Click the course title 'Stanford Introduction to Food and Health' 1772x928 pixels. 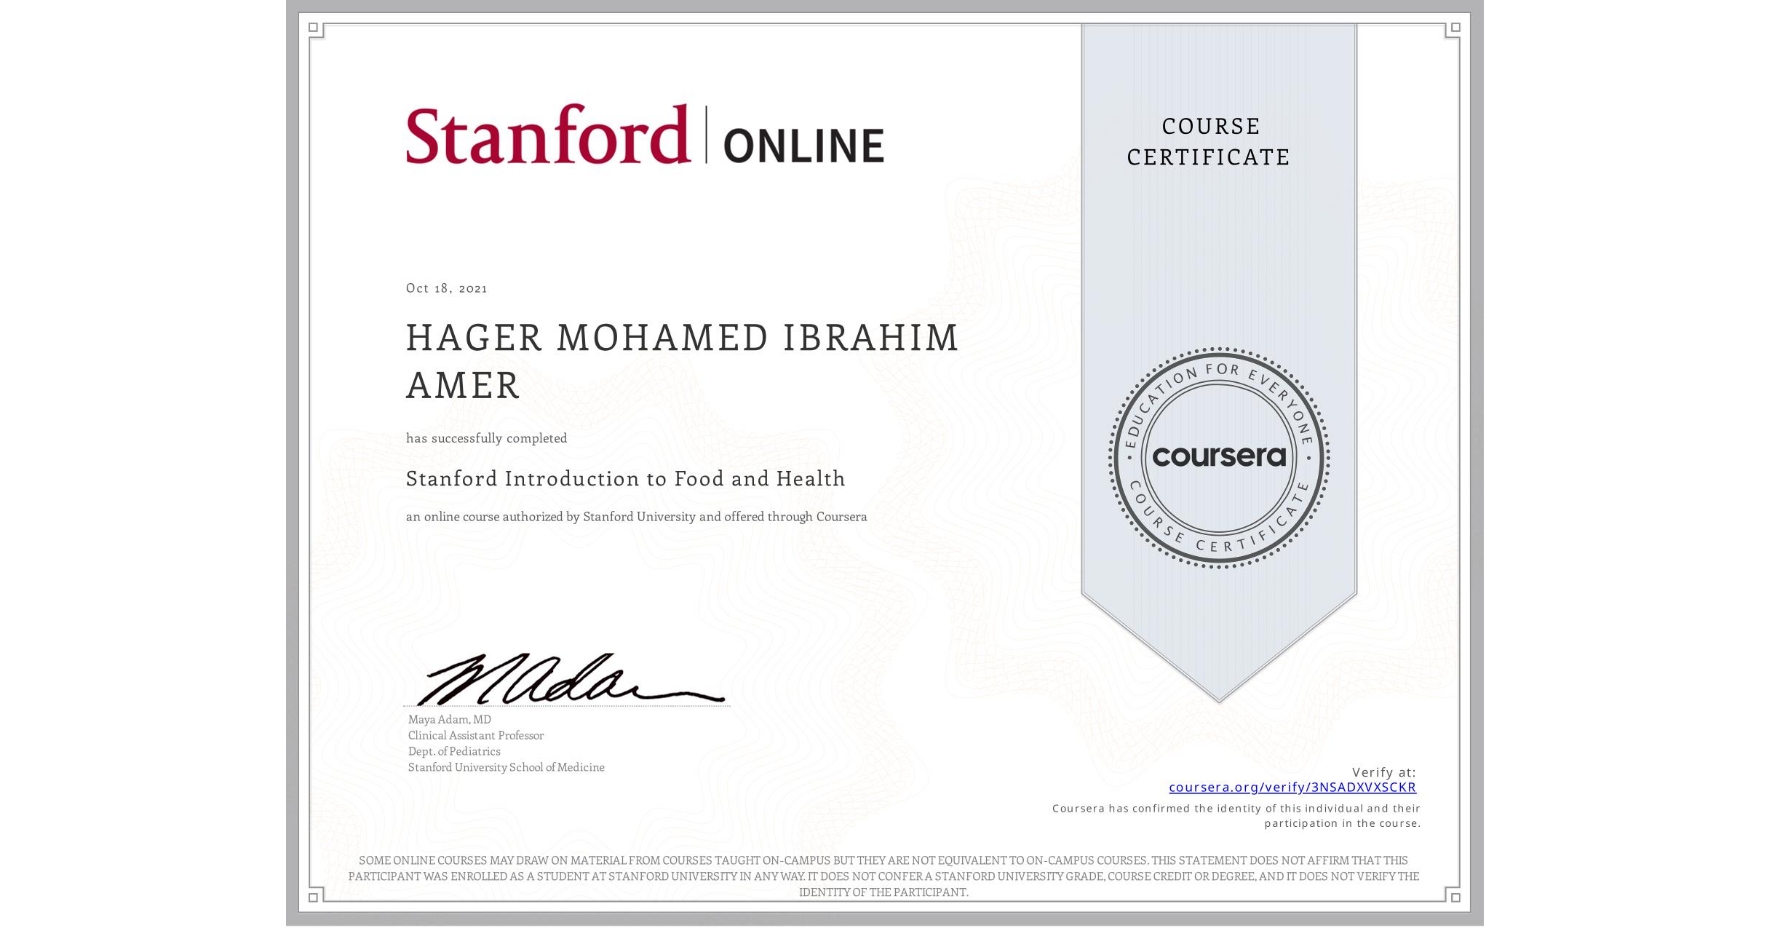click(x=625, y=479)
